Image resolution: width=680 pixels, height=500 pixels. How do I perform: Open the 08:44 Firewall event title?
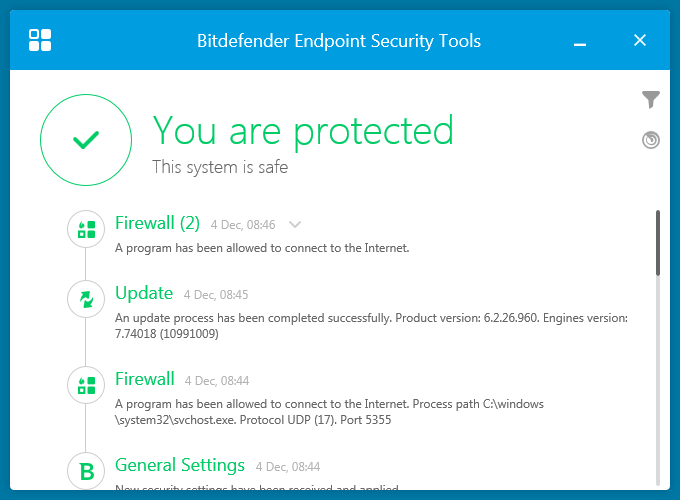coord(145,379)
